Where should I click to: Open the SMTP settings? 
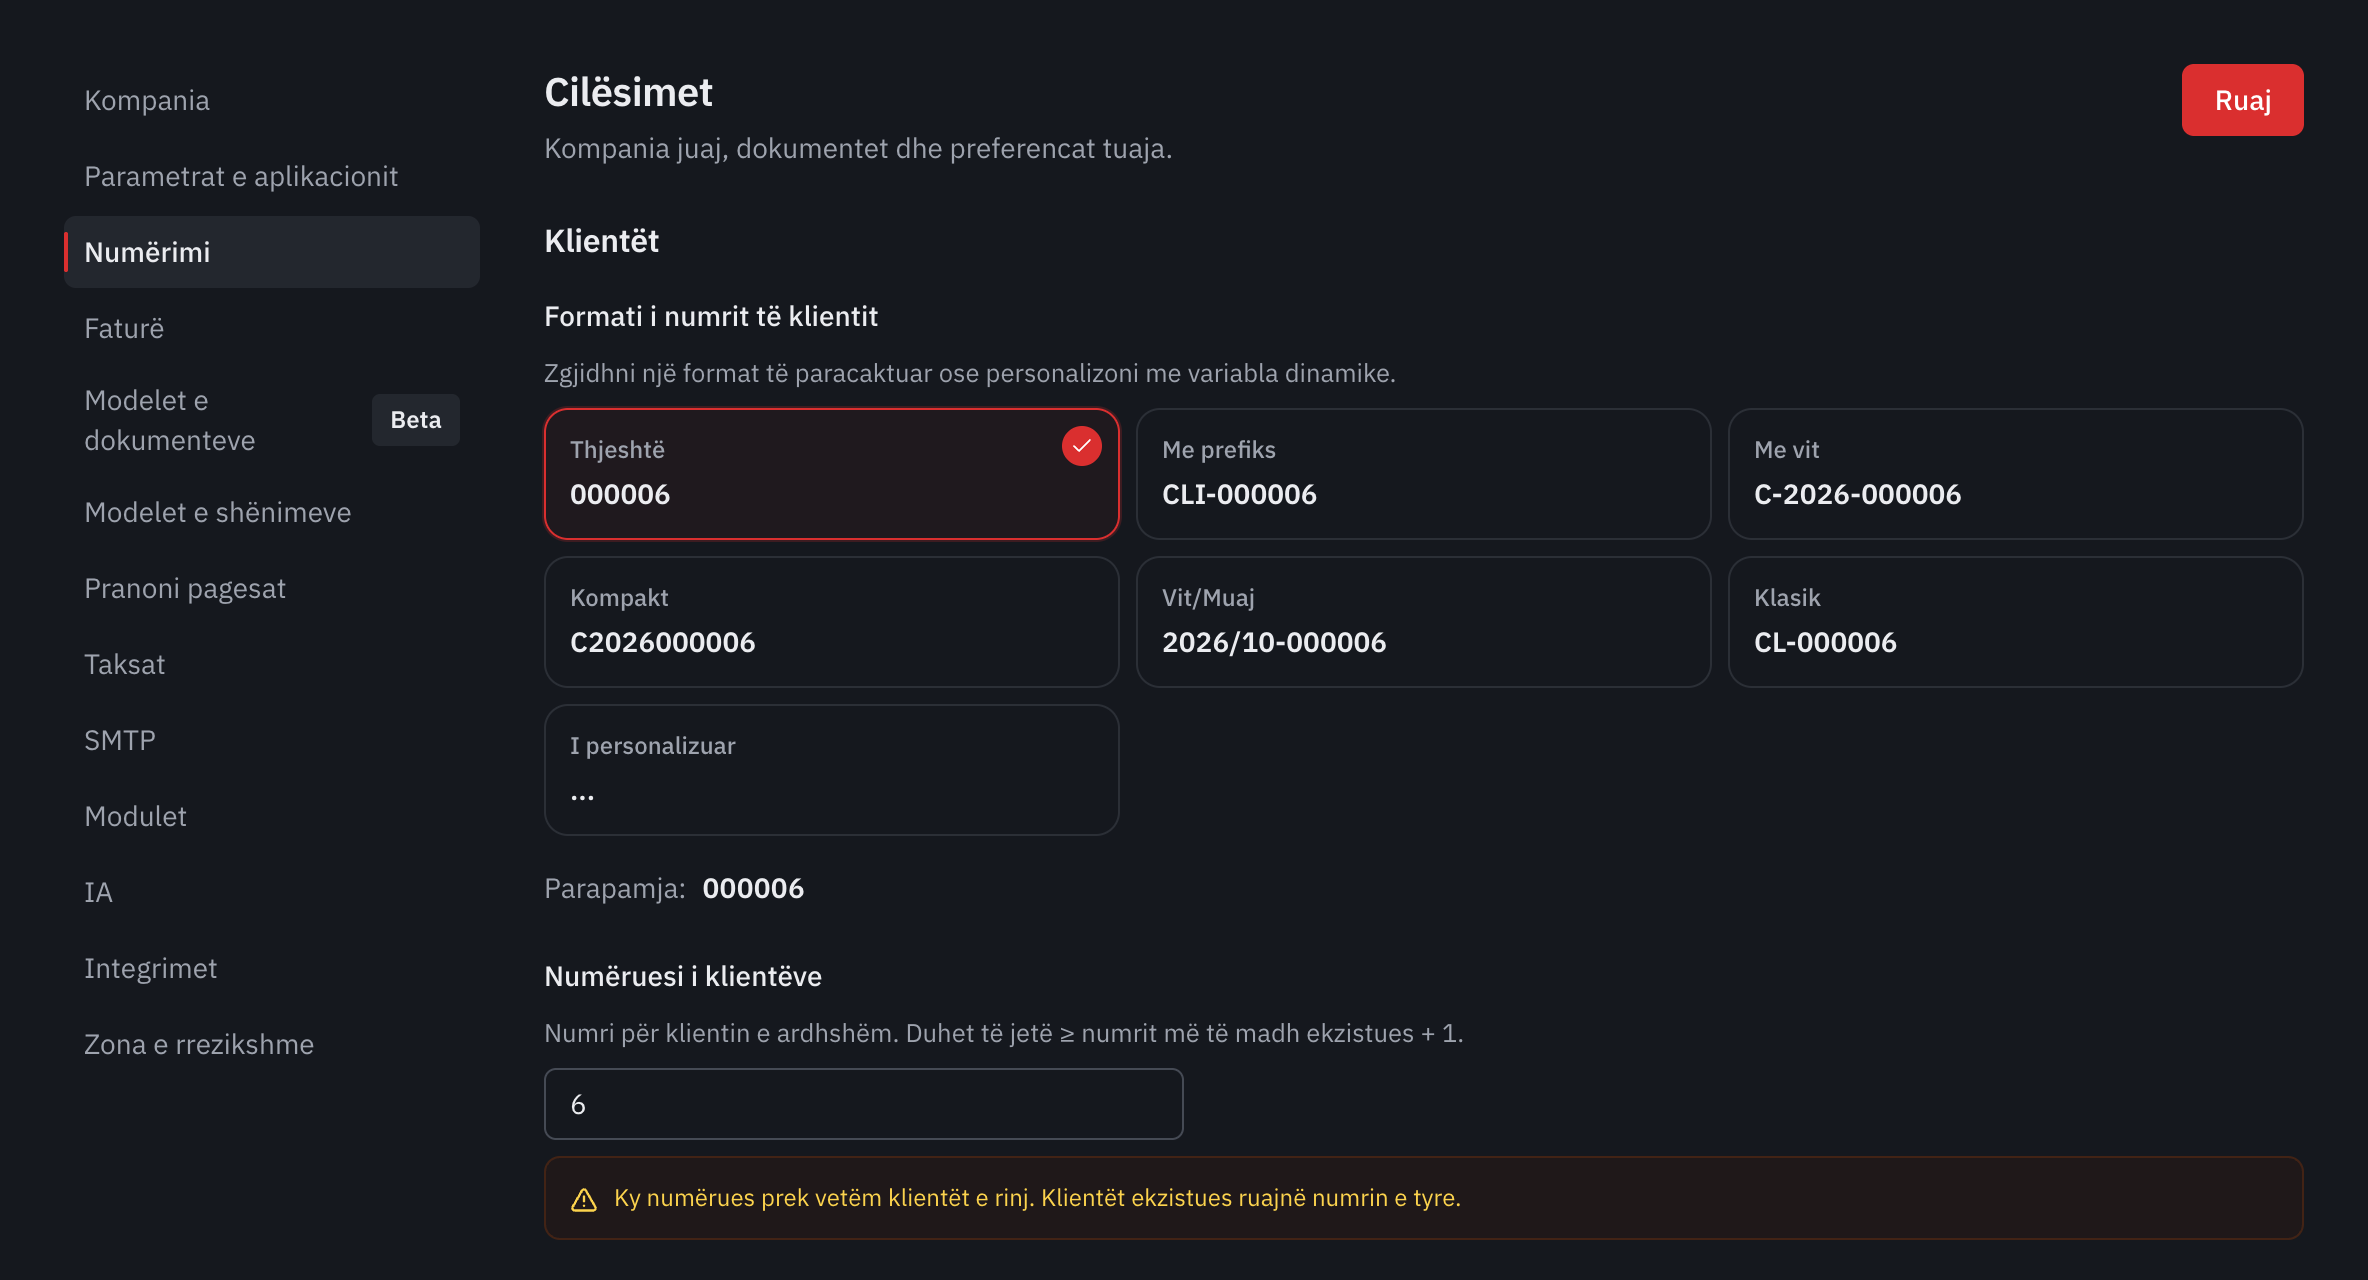(272, 740)
